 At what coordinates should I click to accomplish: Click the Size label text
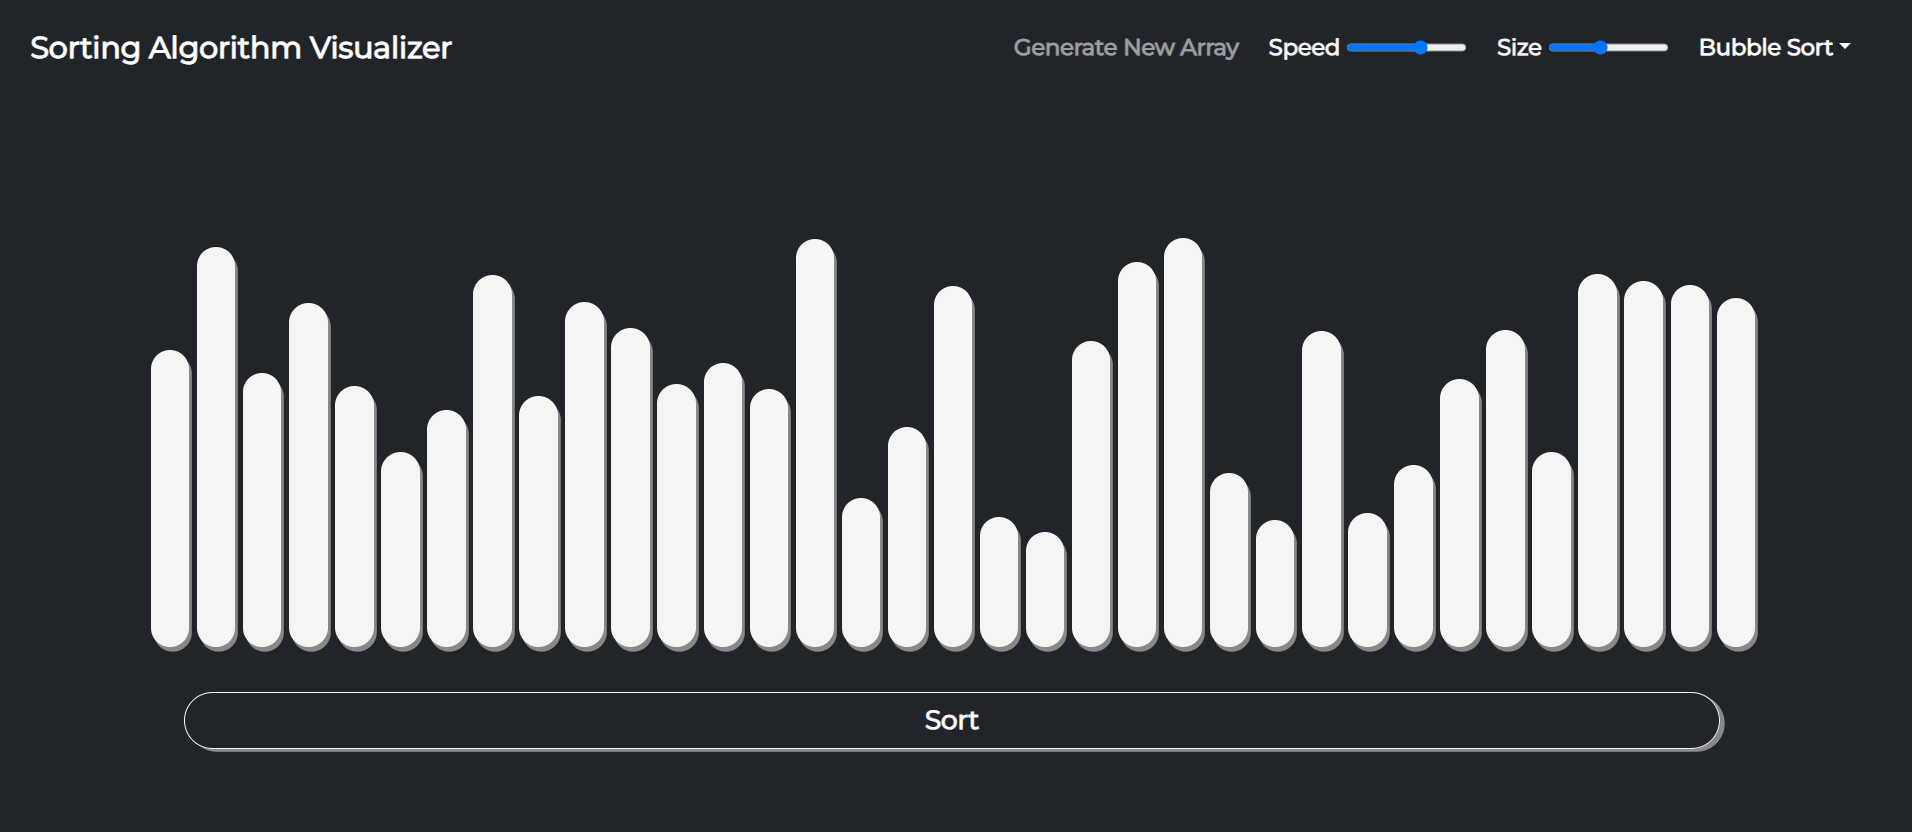pyautogui.click(x=1518, y=48)
